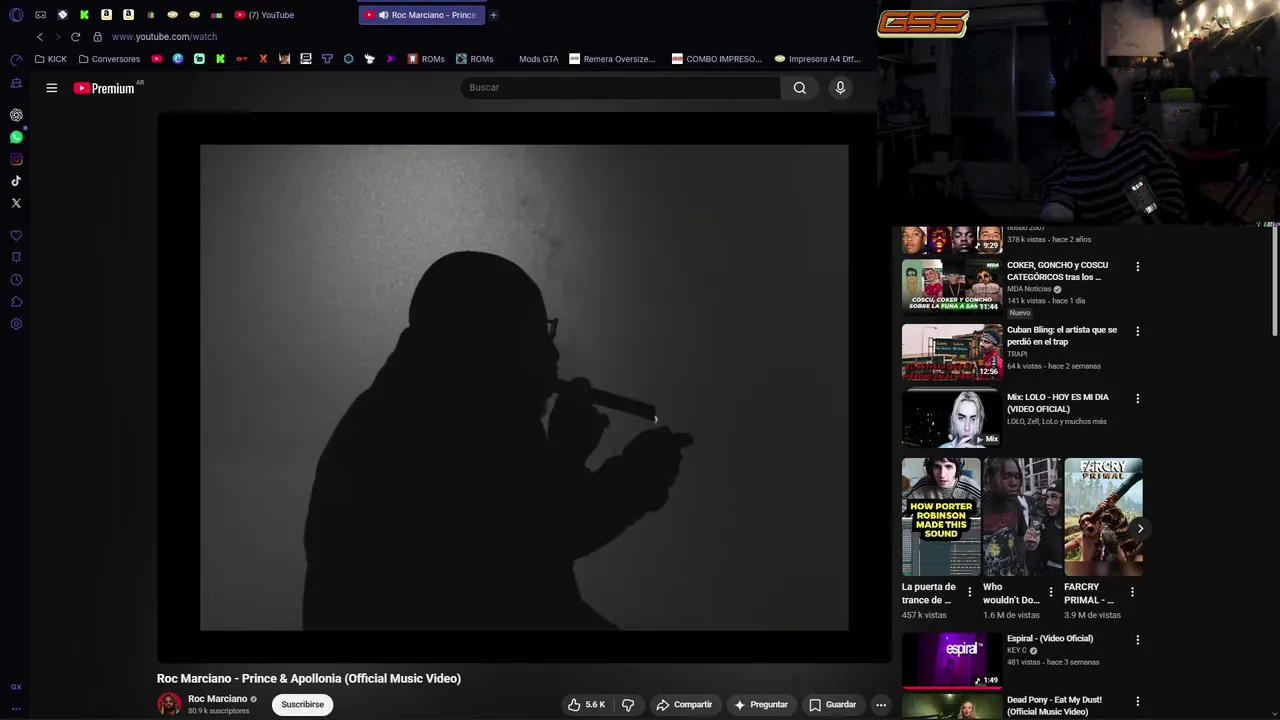Click the www.youtube.com/watch address bar

click(164, 37)
